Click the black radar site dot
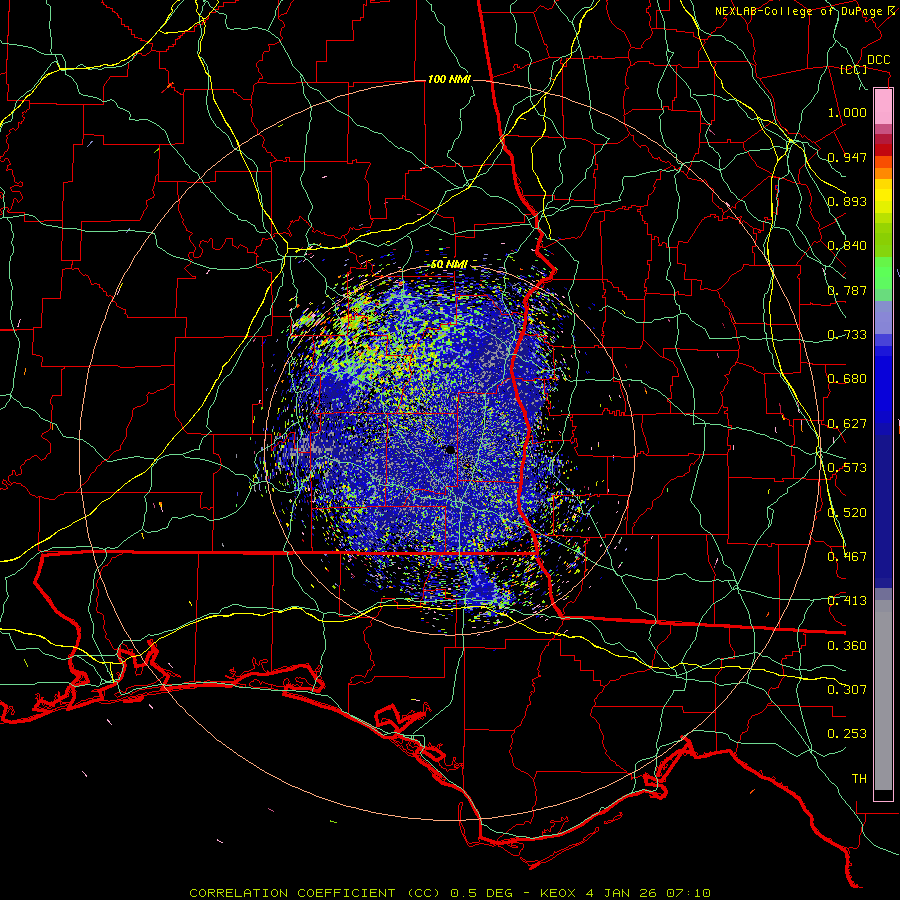900x900 pixels. (451, 449)
